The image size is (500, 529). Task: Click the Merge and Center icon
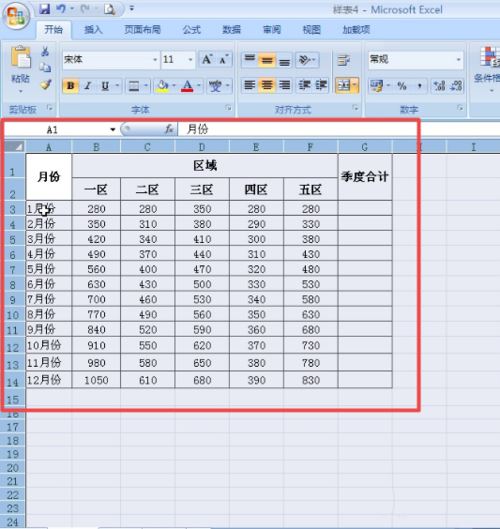click(x=343, y=86)
